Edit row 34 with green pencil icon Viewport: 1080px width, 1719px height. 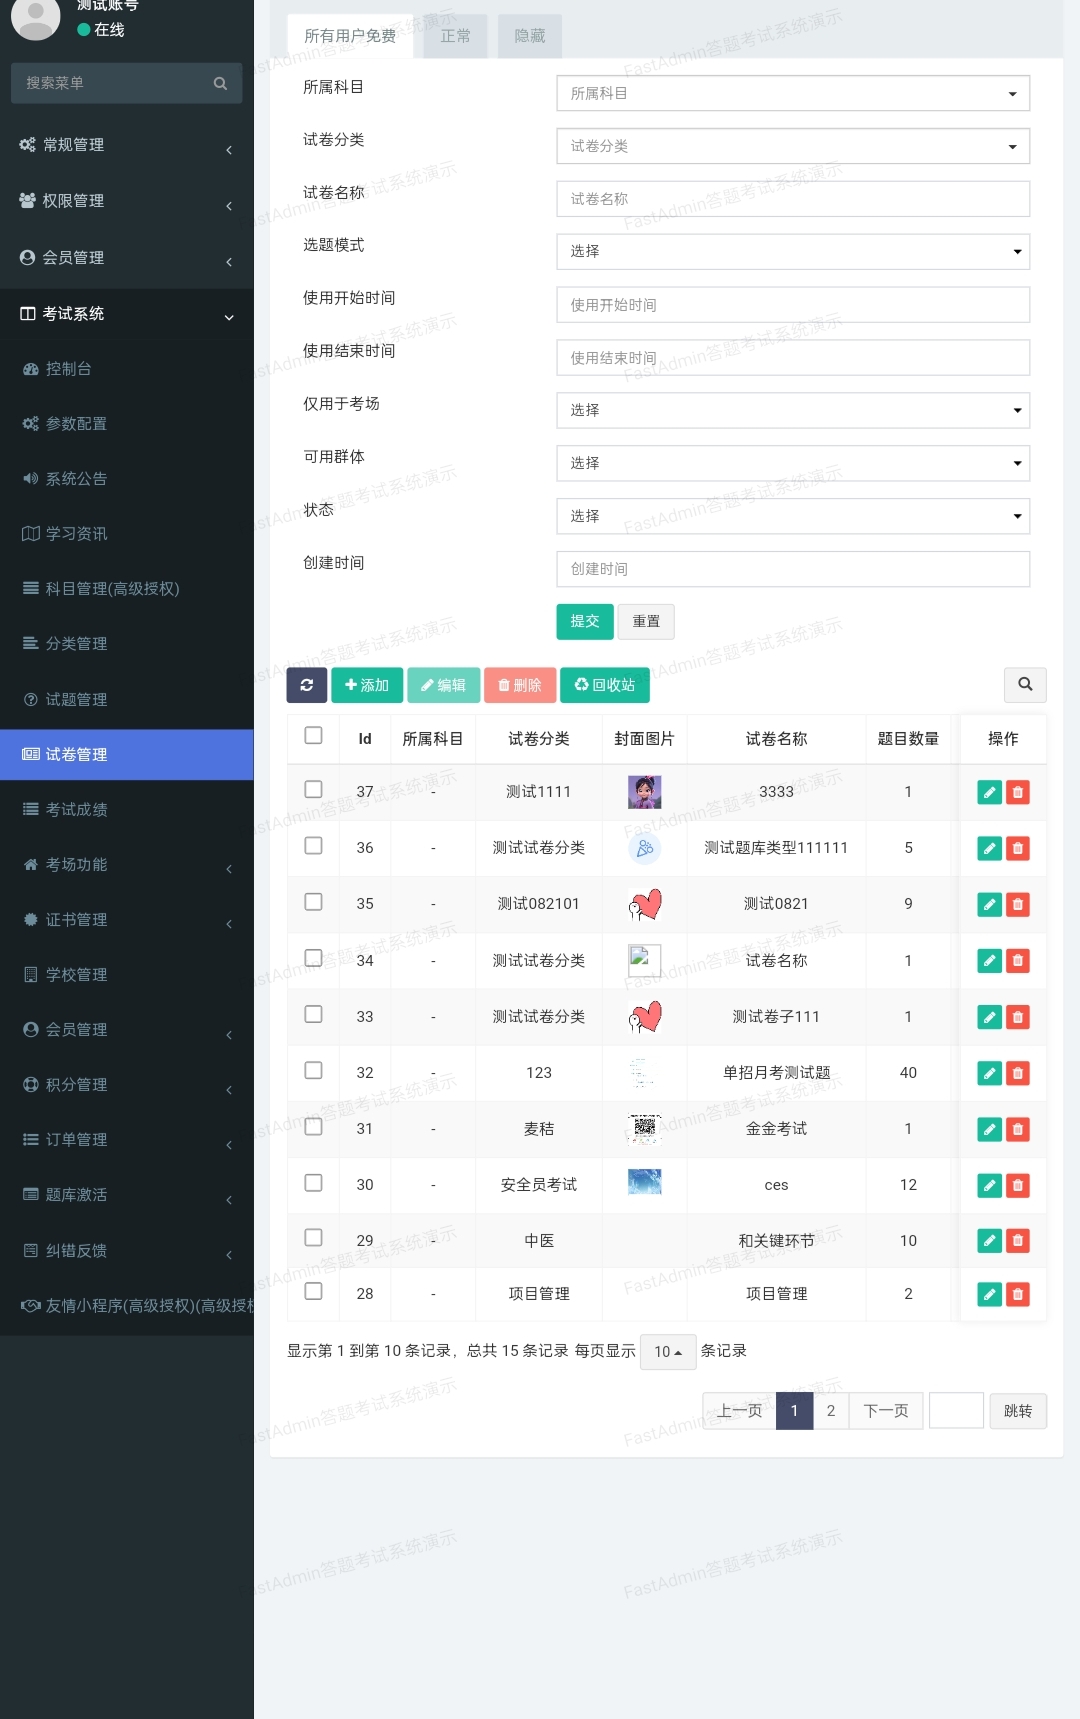coord(989,960)
